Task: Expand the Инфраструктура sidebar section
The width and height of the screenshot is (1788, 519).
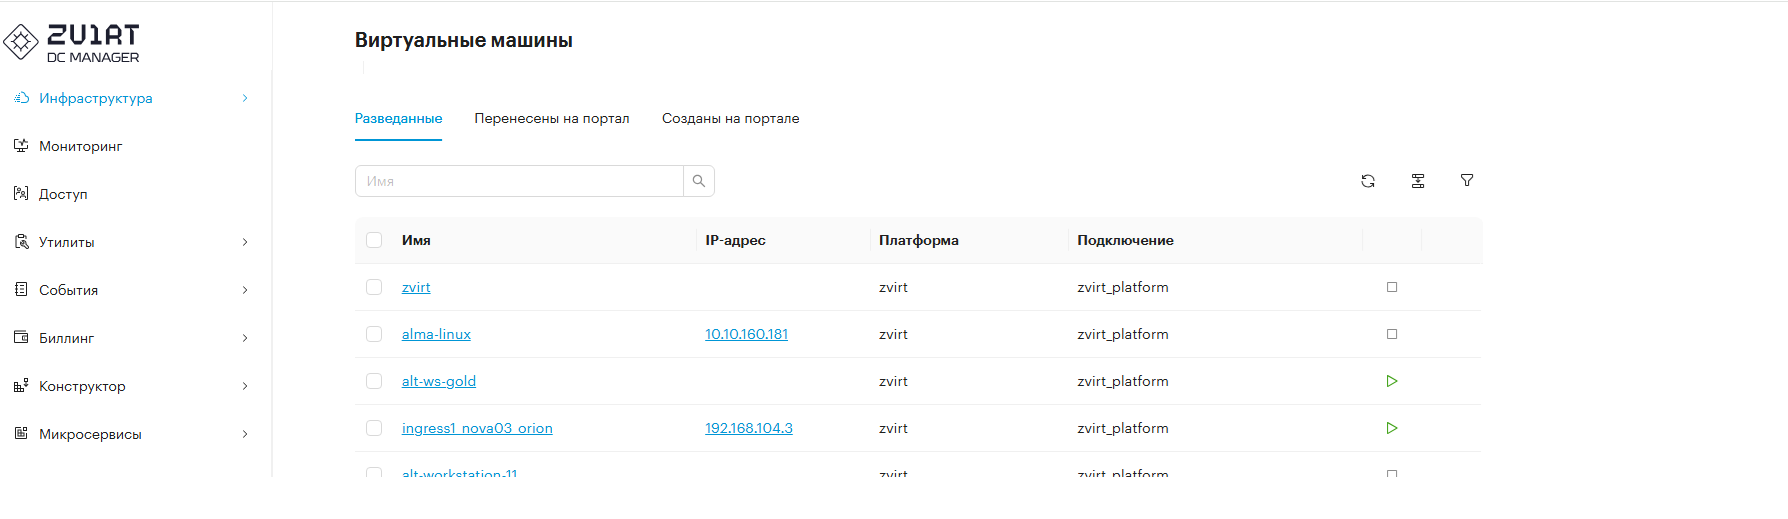Action: click(95, 98)
